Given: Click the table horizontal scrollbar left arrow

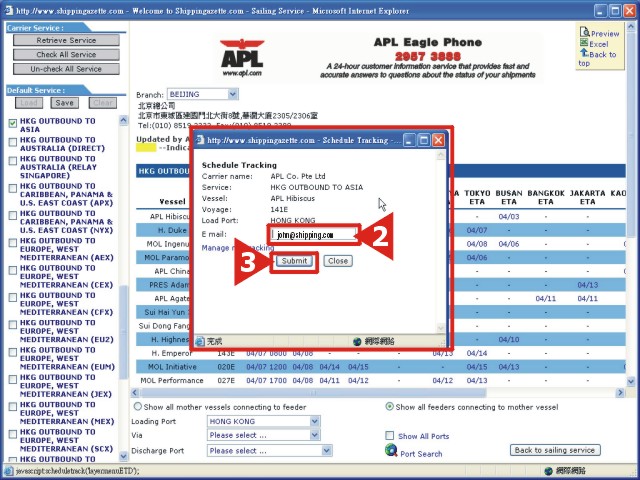Looking at the screenshot, I should pos(135,393).
